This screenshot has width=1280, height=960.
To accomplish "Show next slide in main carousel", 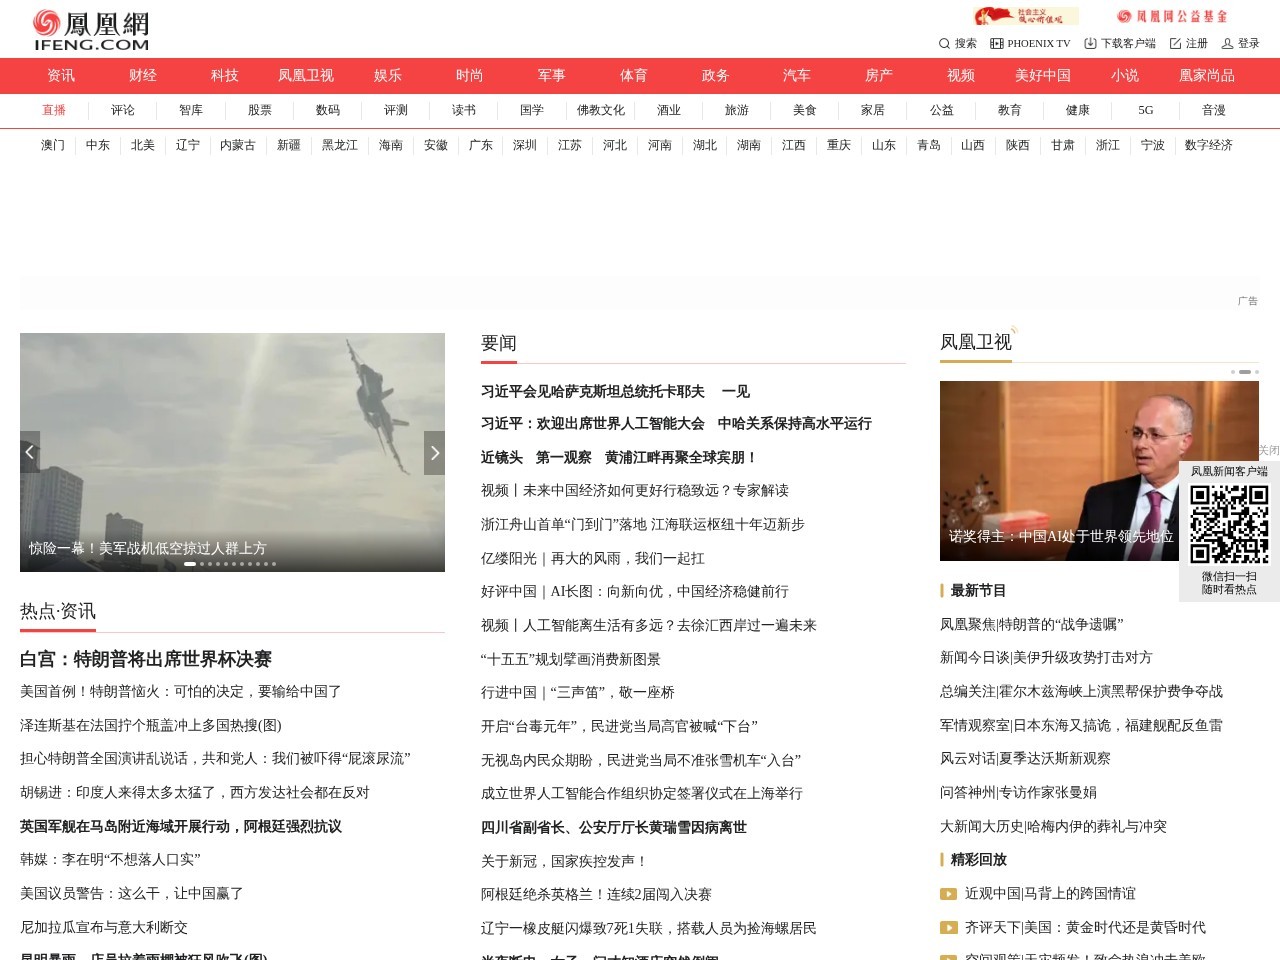I will (x=434, y=453).
